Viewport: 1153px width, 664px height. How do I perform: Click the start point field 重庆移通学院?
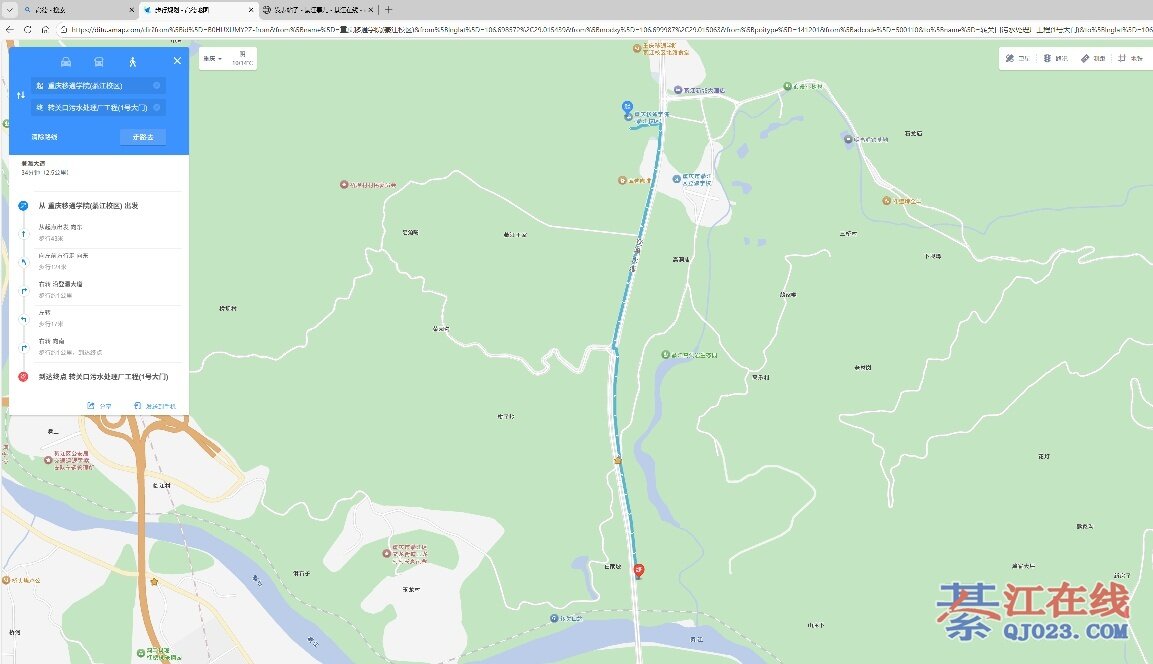pyautogui.click(x=92, y=86)
